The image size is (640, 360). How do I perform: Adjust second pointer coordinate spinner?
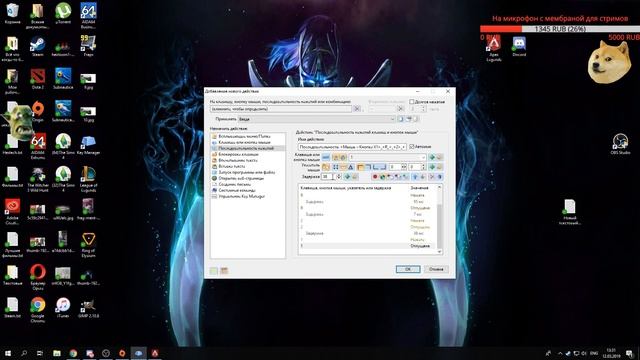point(423,167)
